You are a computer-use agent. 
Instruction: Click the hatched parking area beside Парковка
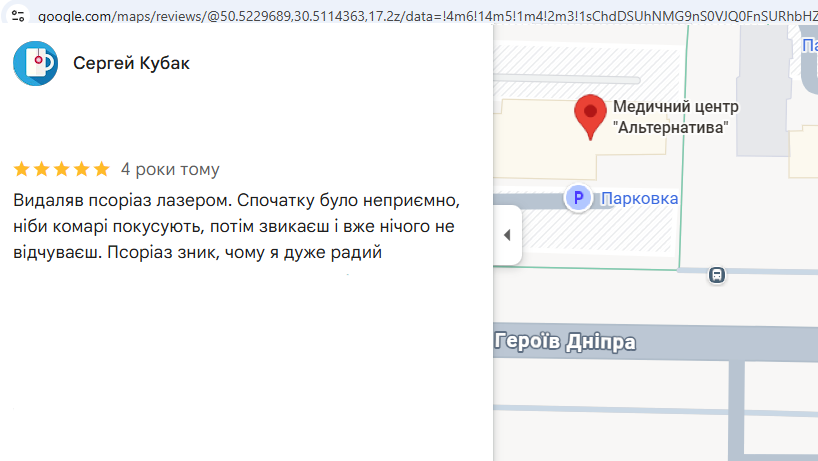(x=595, y=232)
